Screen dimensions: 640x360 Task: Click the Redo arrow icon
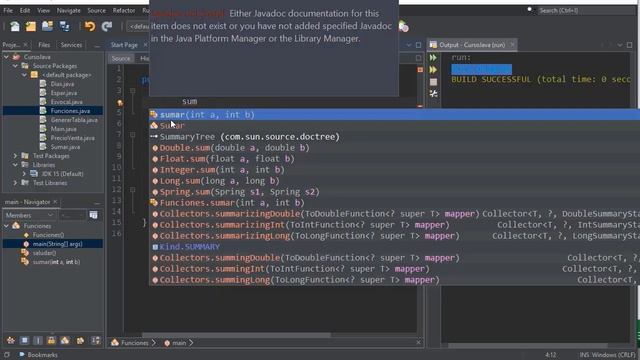coord(107,27)
